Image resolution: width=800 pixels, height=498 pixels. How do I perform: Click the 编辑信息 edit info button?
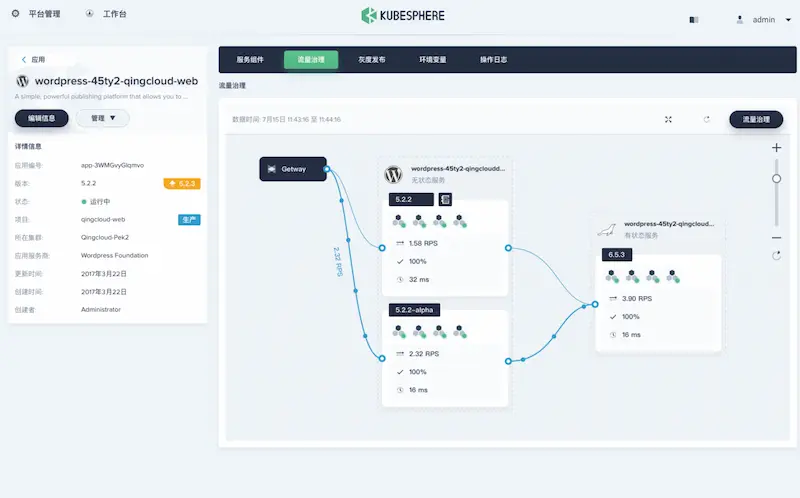point(41,118)
